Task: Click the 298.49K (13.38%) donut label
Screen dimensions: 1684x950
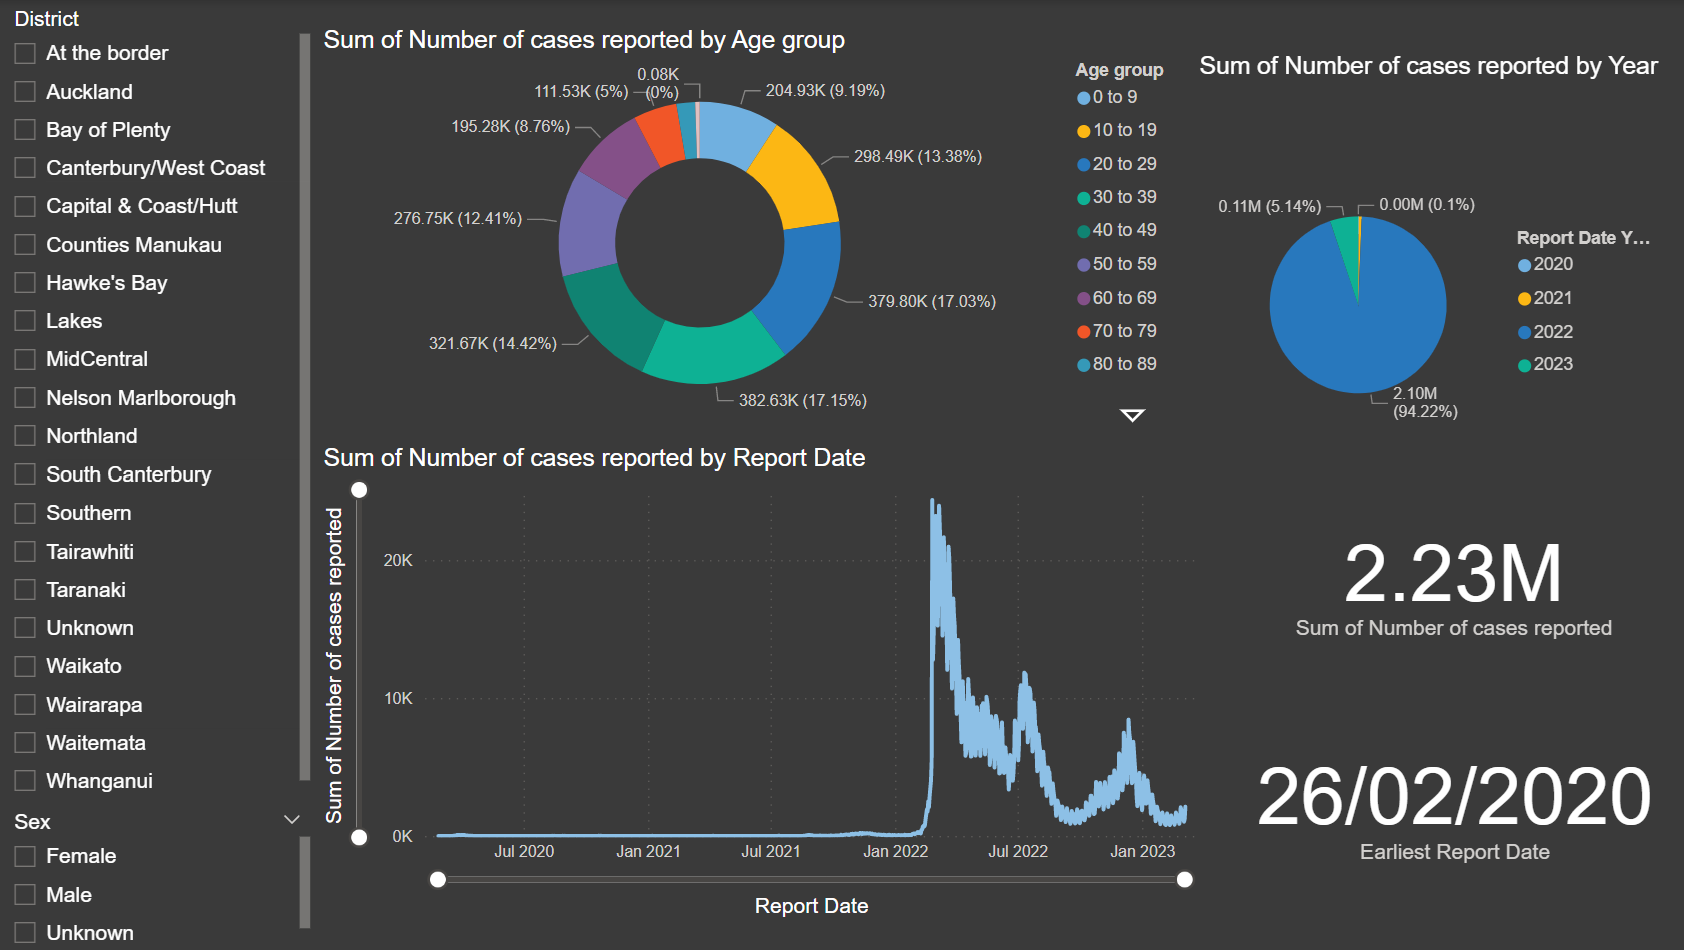Action: tap(918, 156)
